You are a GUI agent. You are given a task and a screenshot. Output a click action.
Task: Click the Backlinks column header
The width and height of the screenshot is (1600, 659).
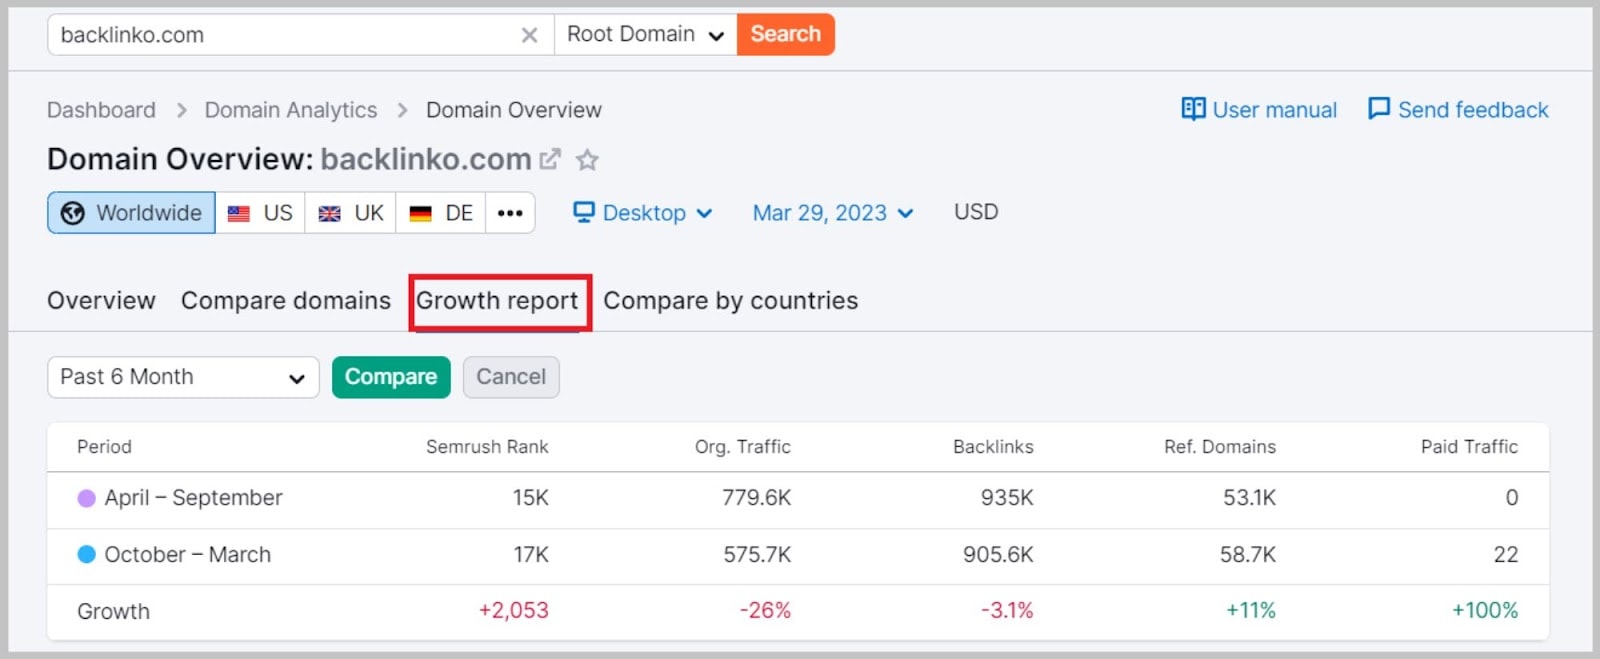point(993,447)
